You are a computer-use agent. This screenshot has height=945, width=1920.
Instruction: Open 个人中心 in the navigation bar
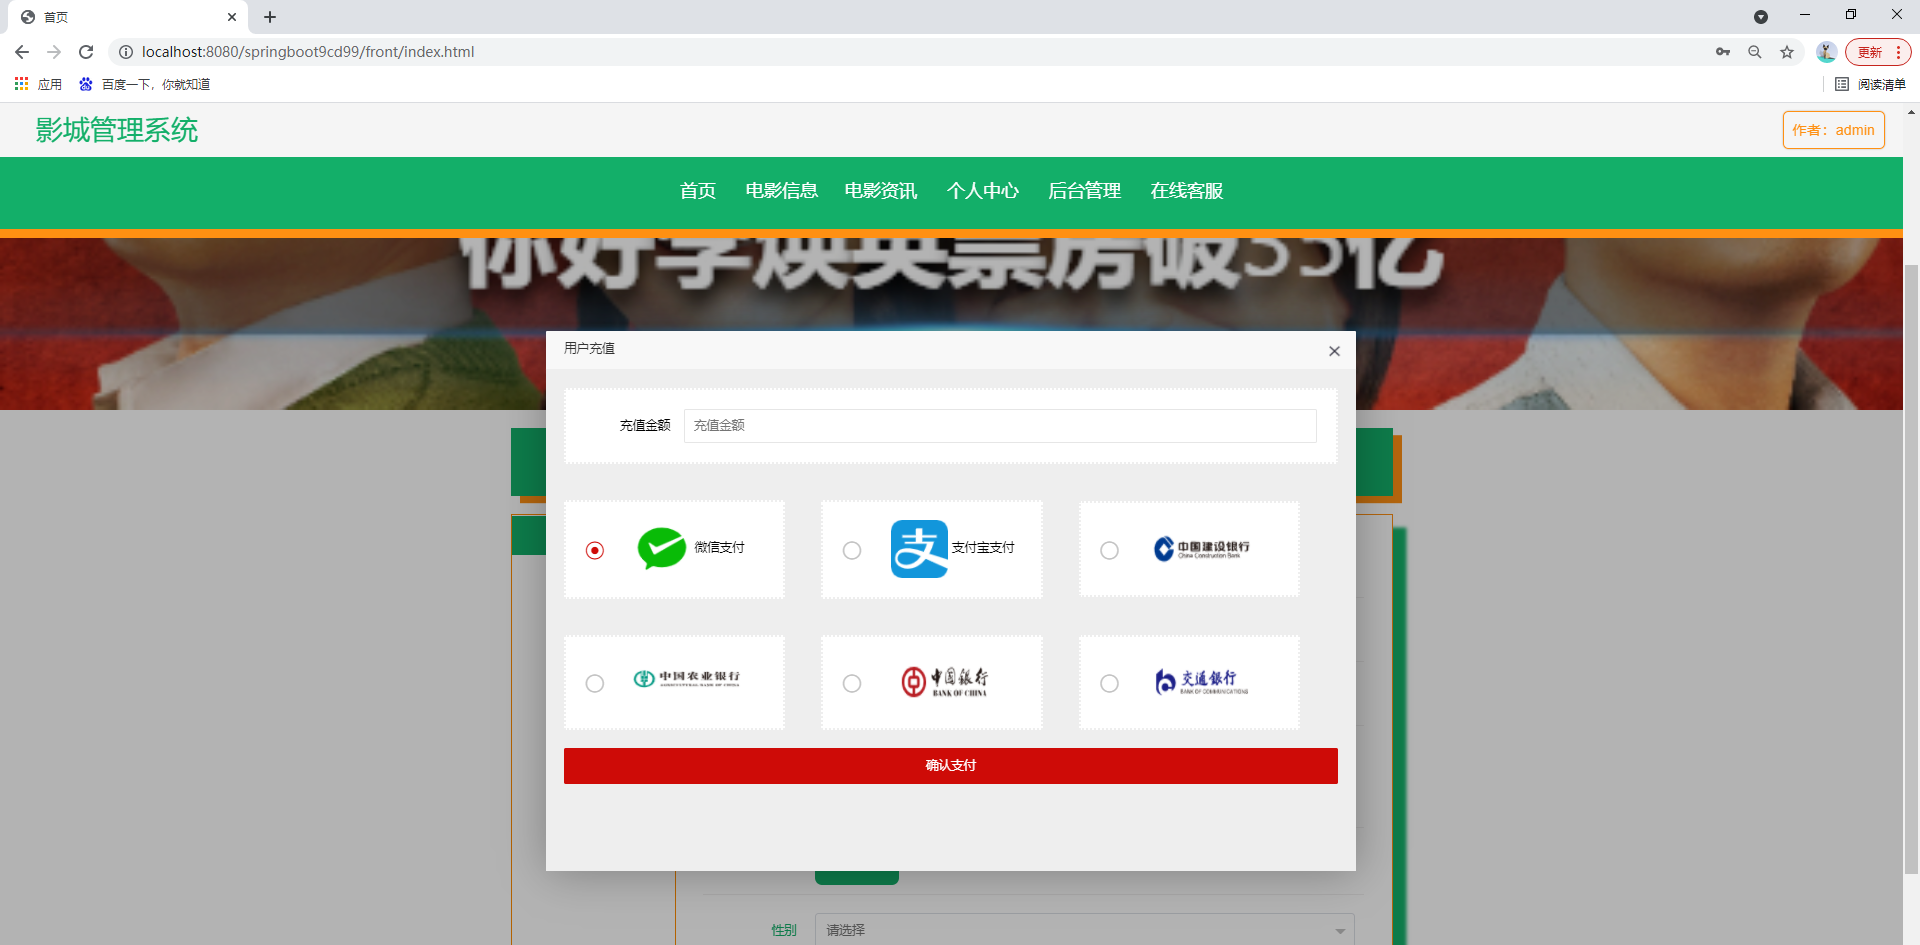tap(983, 191)
